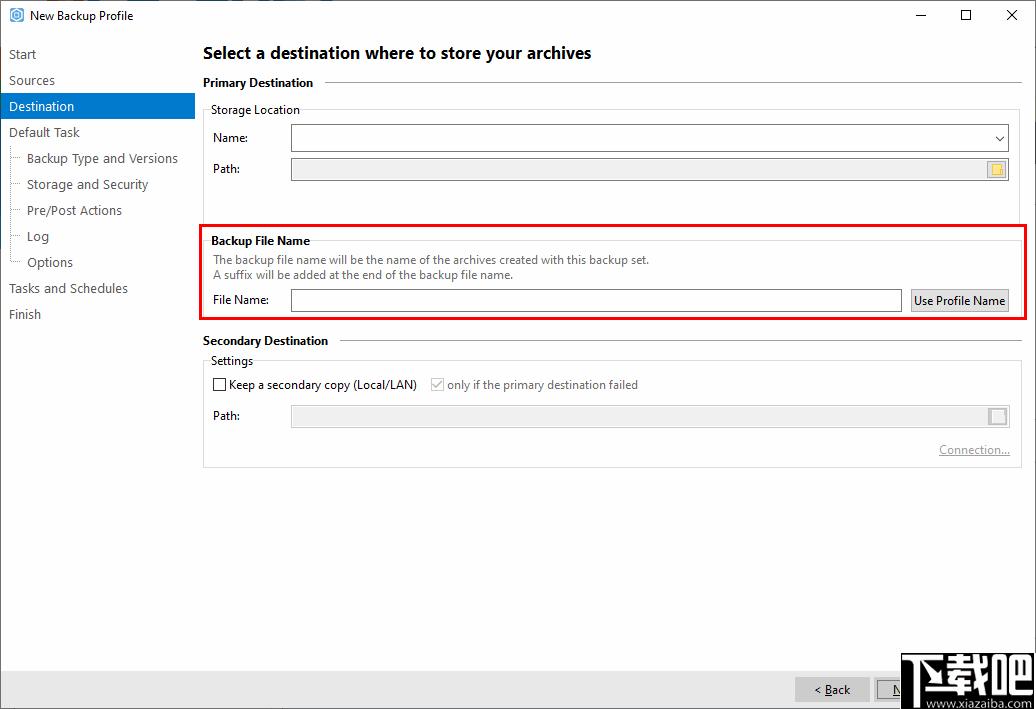The image size is (1036, 709).
Task: Close the New Backup Profile window
Action: point(1012,15)
